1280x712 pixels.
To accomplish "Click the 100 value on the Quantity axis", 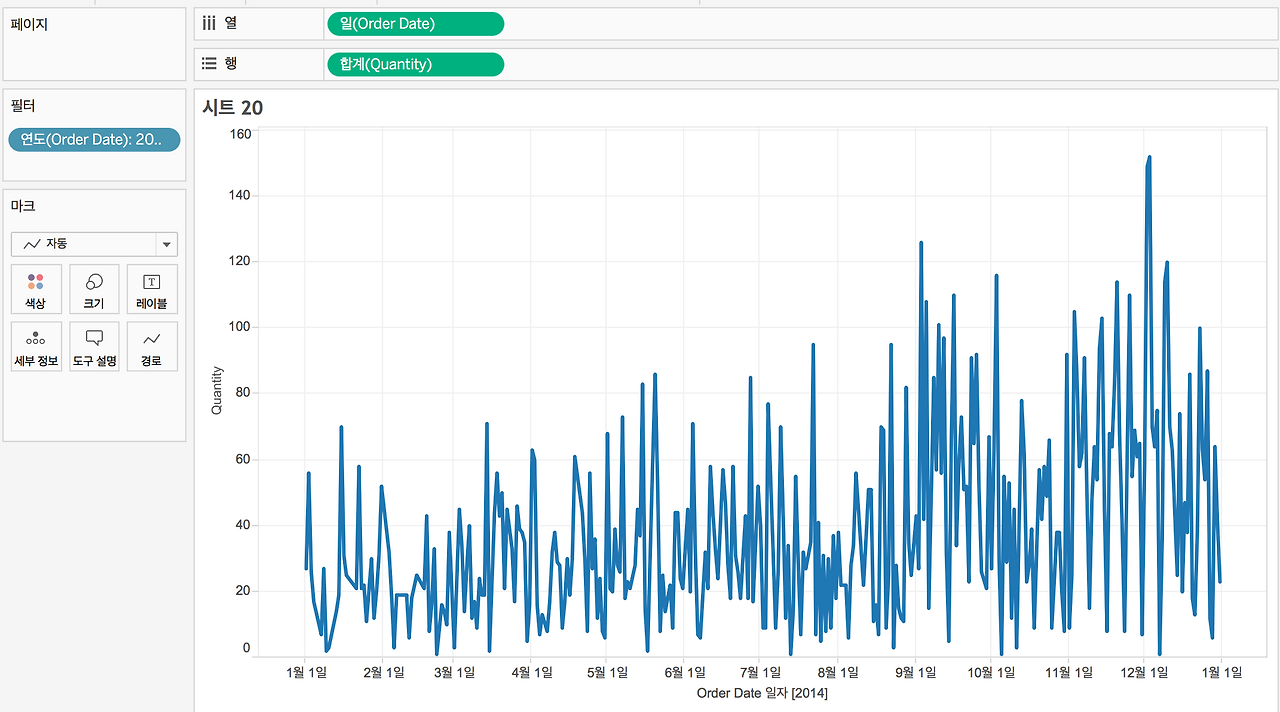I will click(240, 327).
